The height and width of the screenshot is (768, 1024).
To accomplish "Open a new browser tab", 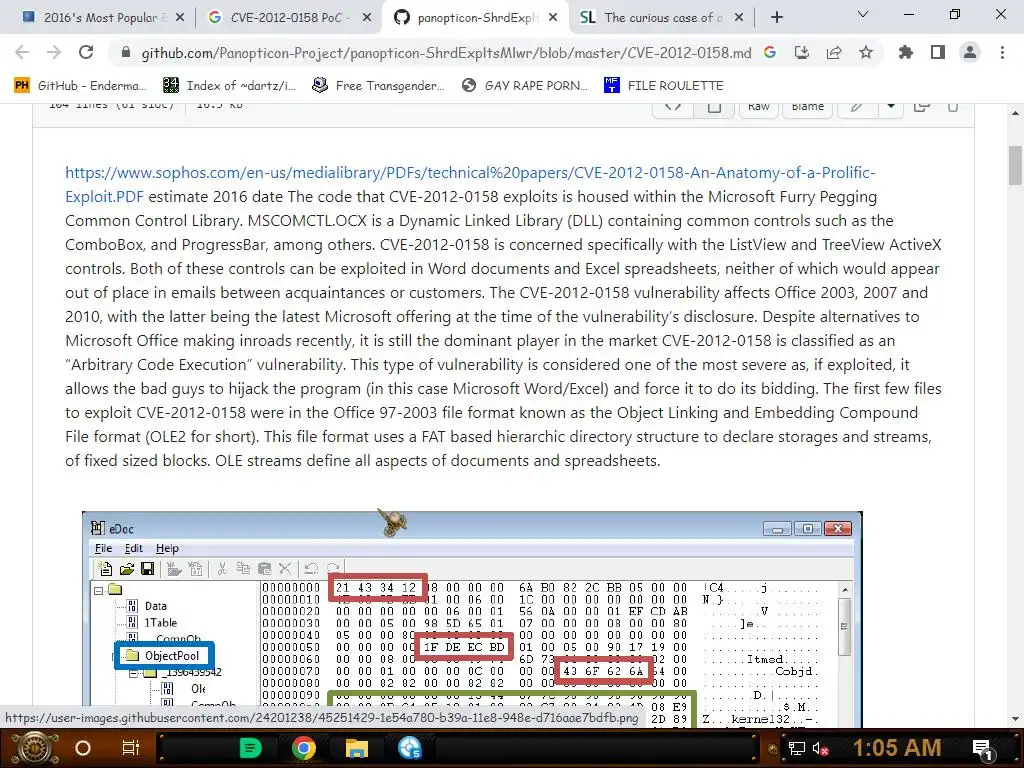I will tap(776, 18).
